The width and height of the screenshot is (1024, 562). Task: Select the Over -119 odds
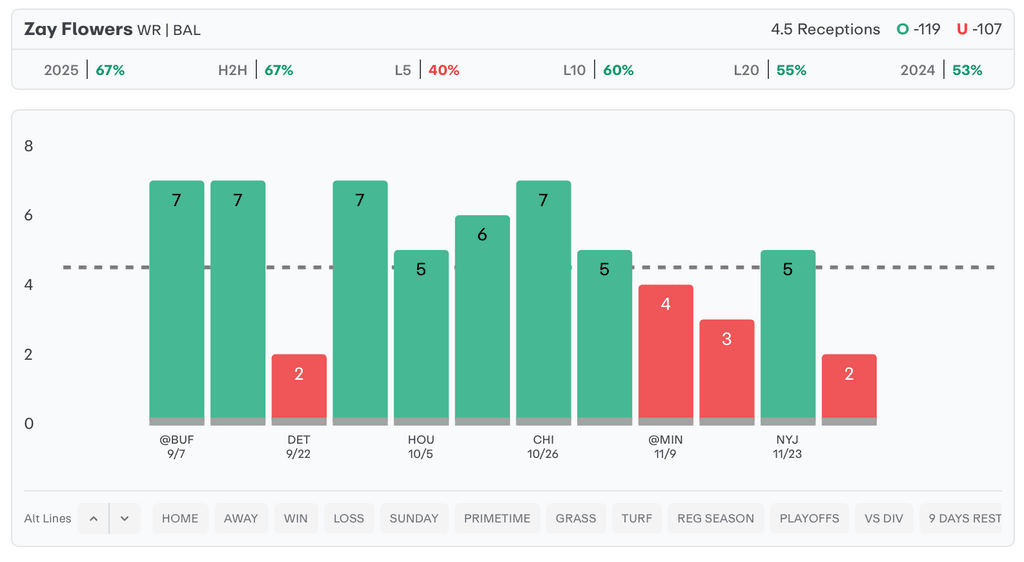[x=918, y=29]
